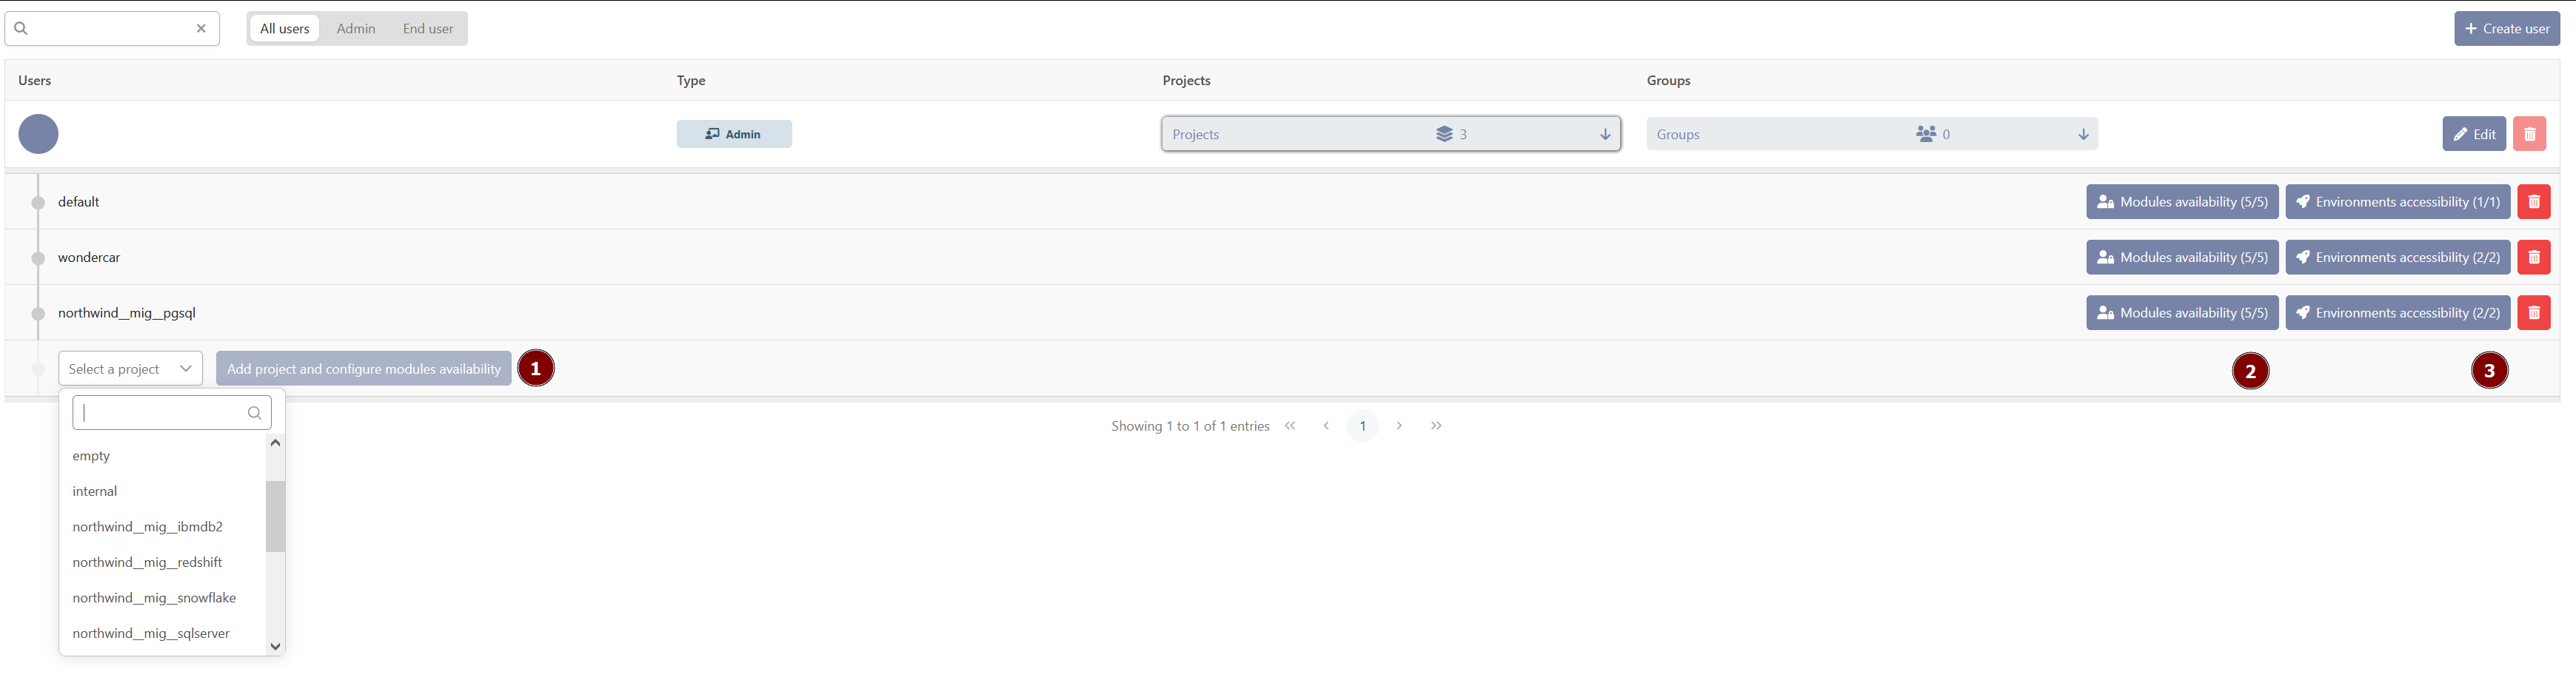Choose internal from the project list
This screenshot has width=2576, height=686.
click(95, 491)
